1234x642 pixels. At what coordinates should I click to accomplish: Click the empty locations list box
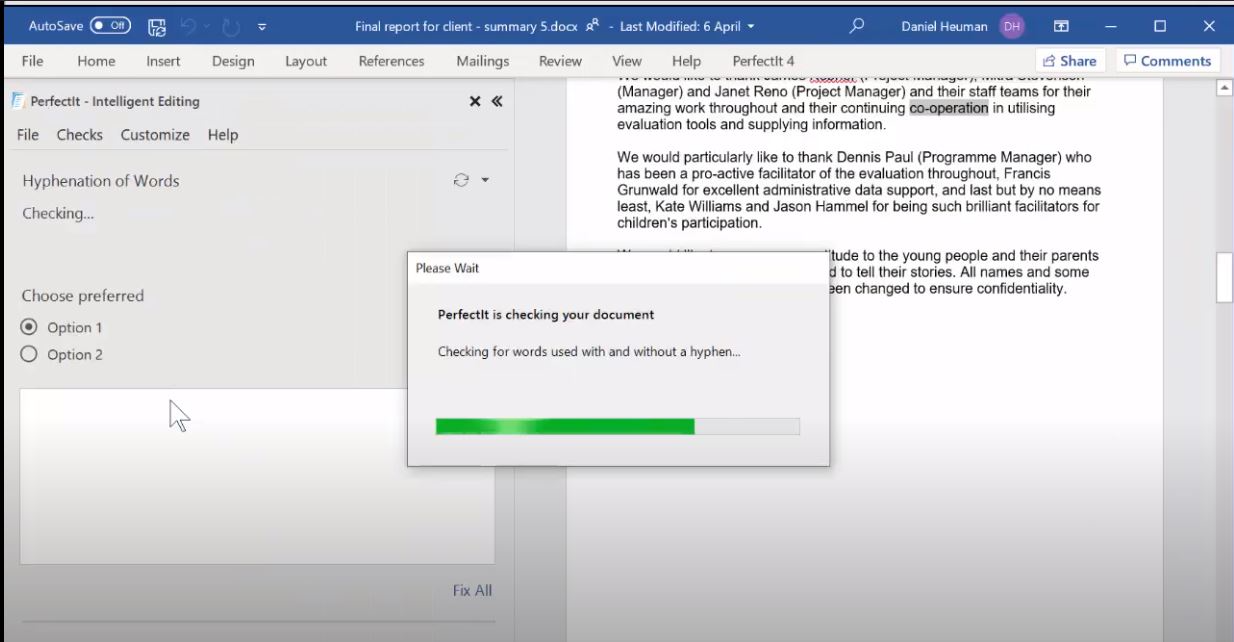click(x=257, y=476)
